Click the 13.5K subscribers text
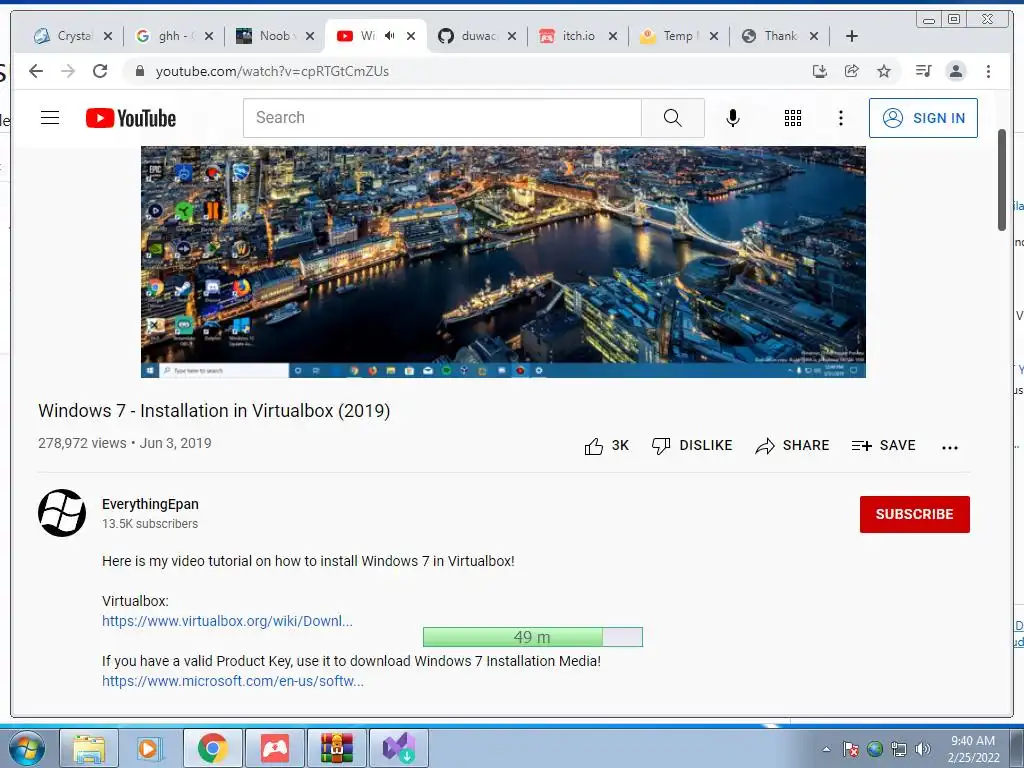 click(x=150, y=524)
